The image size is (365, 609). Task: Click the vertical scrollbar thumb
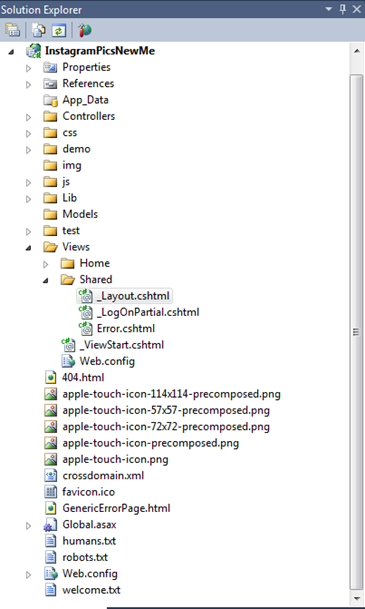(x=356, y=332)
